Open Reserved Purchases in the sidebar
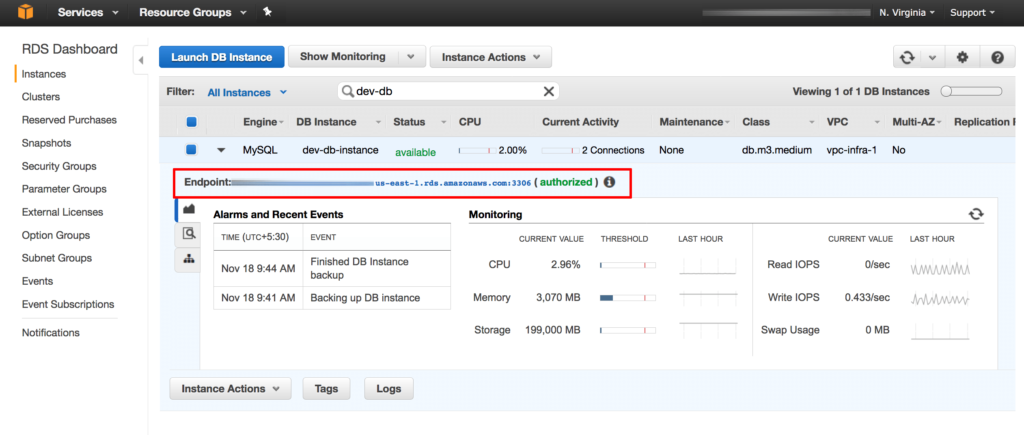 pos(69,120)
